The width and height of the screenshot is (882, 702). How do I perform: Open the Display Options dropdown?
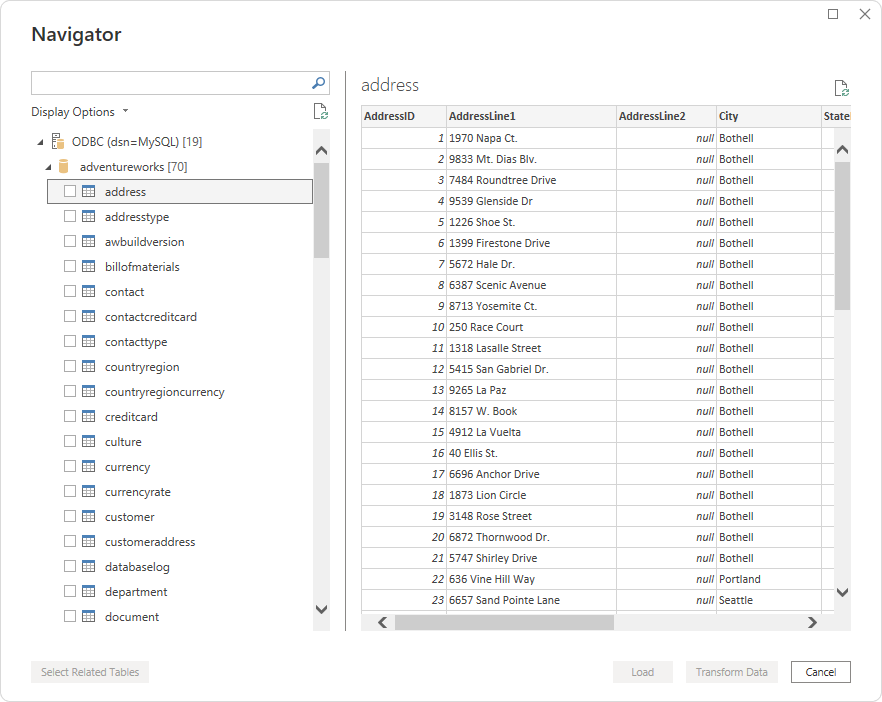point(80,112)
